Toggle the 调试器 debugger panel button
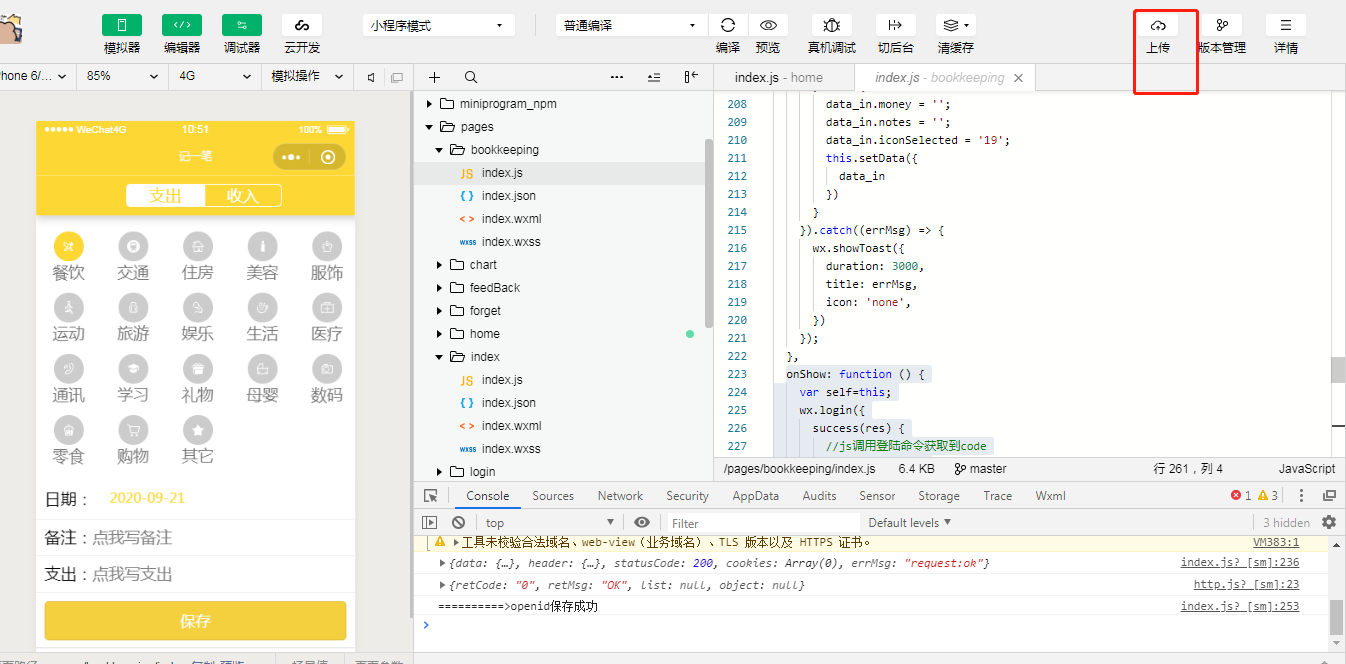This screenshot has height=664, width=1346. pyautogui.click(x=242, y=25)
